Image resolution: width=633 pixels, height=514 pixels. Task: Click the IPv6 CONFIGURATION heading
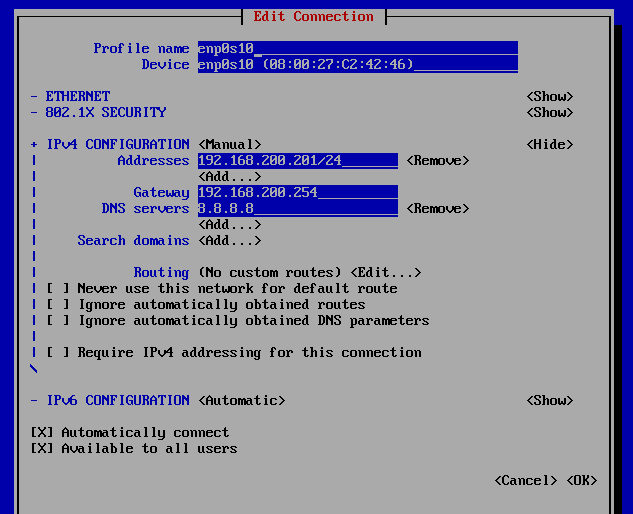point(118,401)
